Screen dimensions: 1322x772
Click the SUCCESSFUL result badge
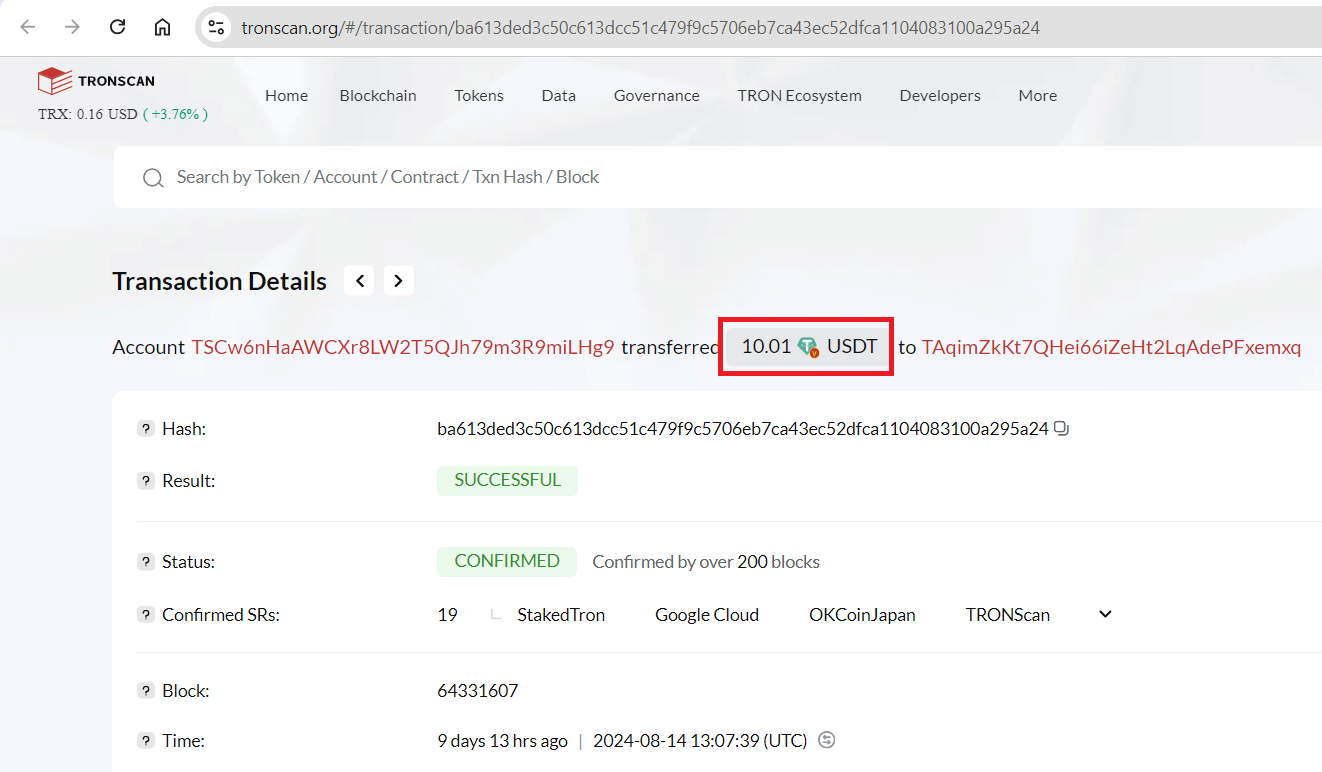pos(507,480)
